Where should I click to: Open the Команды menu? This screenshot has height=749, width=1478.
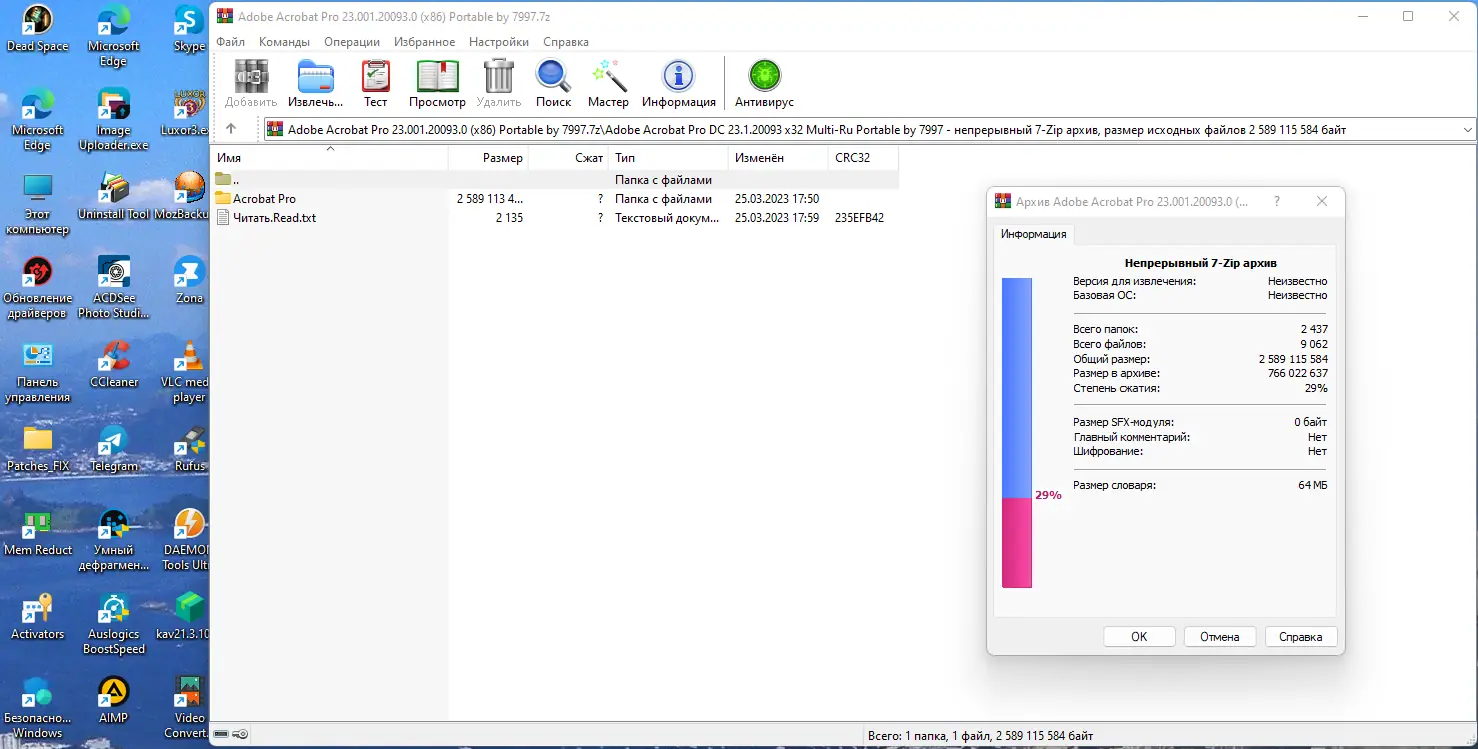pos(284,42)
